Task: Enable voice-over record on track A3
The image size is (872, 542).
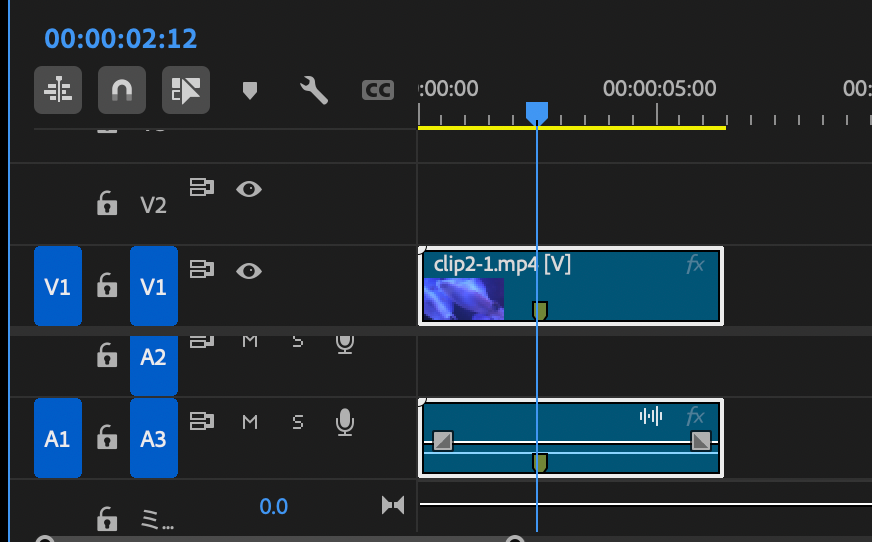Action: [345, 422]
